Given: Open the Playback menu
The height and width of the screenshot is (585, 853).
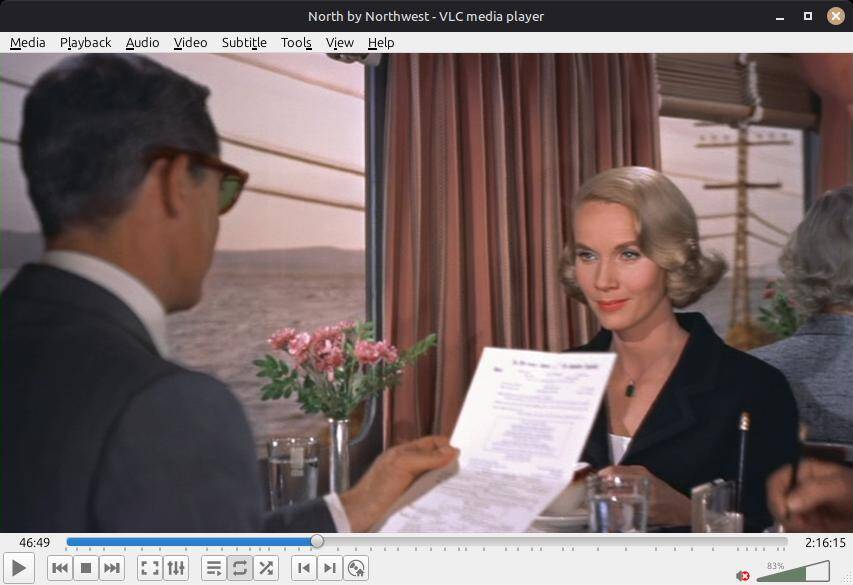Looking at the screenshot, I should (85, 42).
